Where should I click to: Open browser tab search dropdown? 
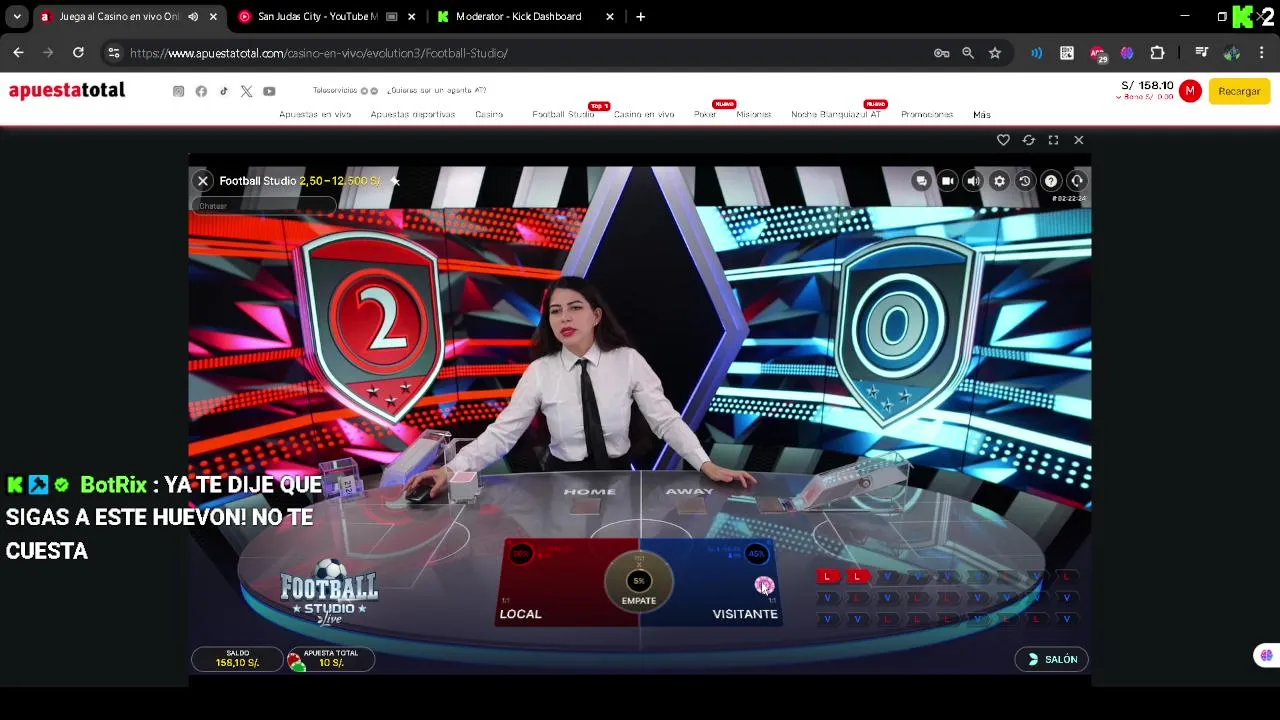click(17, 17)
